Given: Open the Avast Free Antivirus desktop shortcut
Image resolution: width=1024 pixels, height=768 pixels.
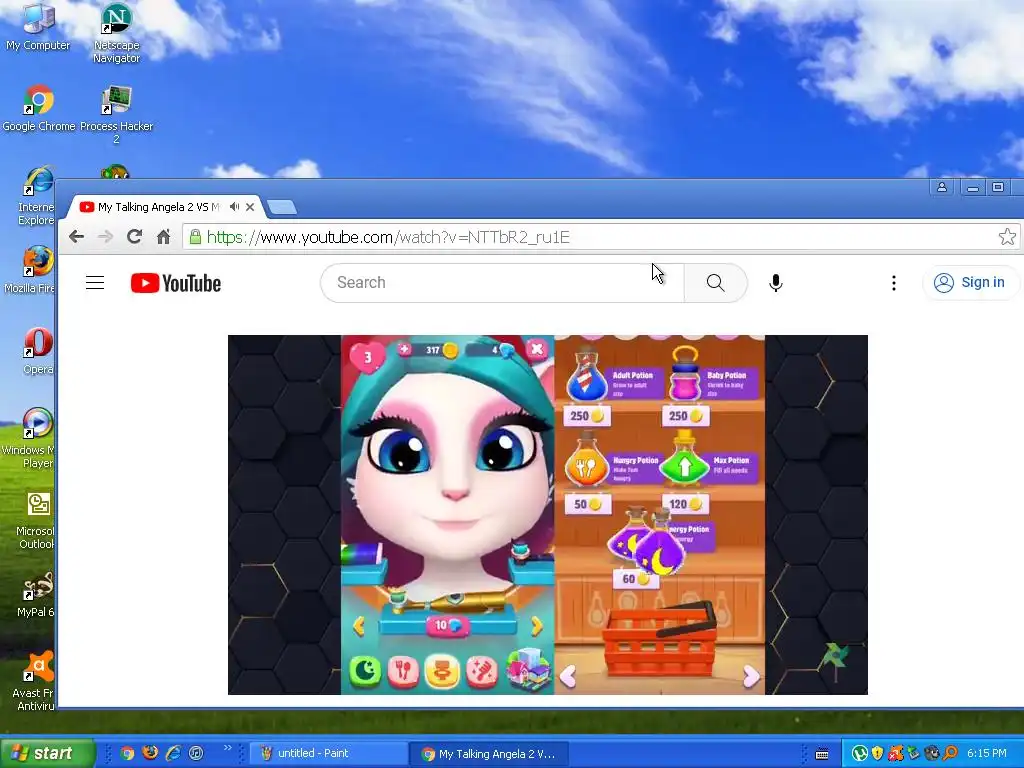Looking at the screenshot, I should (x=34, y=681).
